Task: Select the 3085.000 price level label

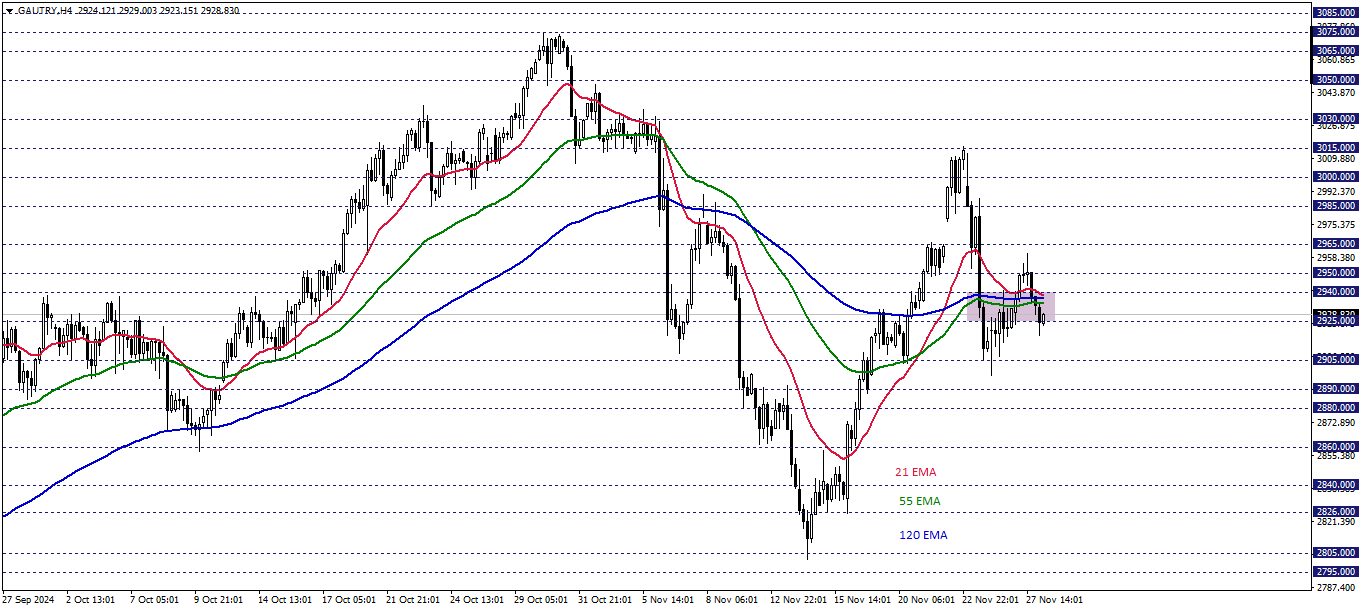Action: click(x=1335, y=12)
